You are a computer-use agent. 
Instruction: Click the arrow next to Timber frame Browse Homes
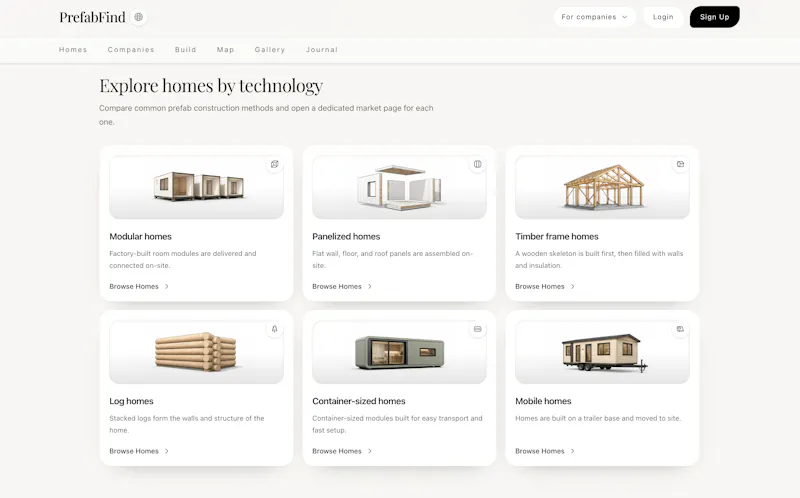(x=572, y=286)
